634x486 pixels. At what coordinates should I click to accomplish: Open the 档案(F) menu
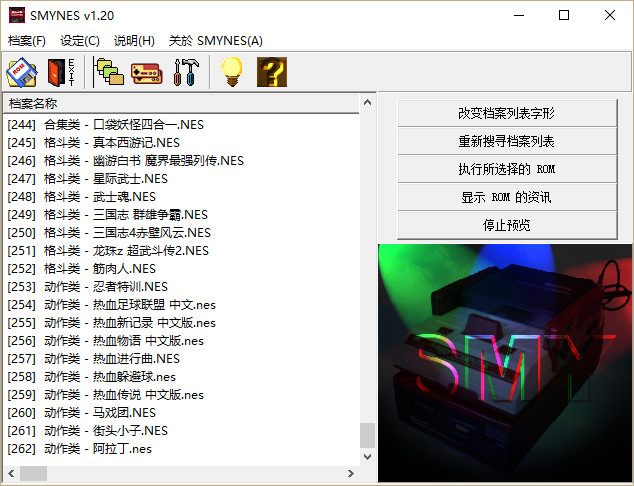click(27, 40)
